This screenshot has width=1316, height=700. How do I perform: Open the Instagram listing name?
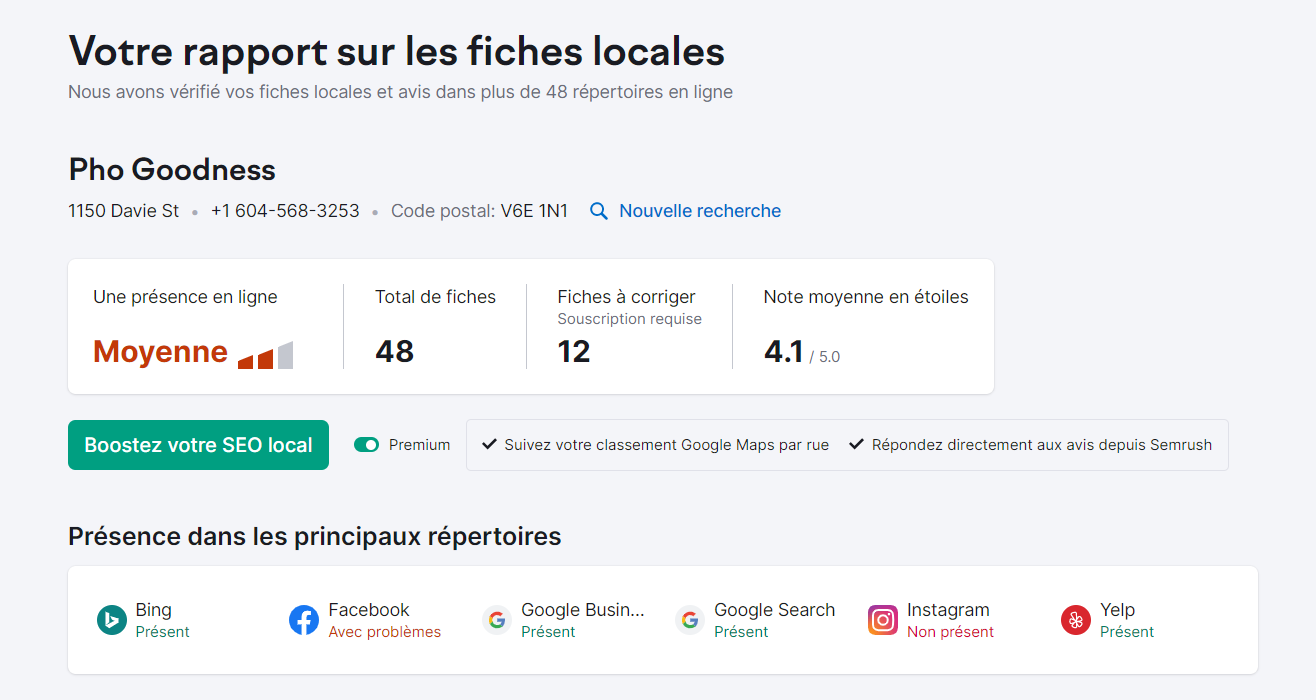click(x=948, y=610)
